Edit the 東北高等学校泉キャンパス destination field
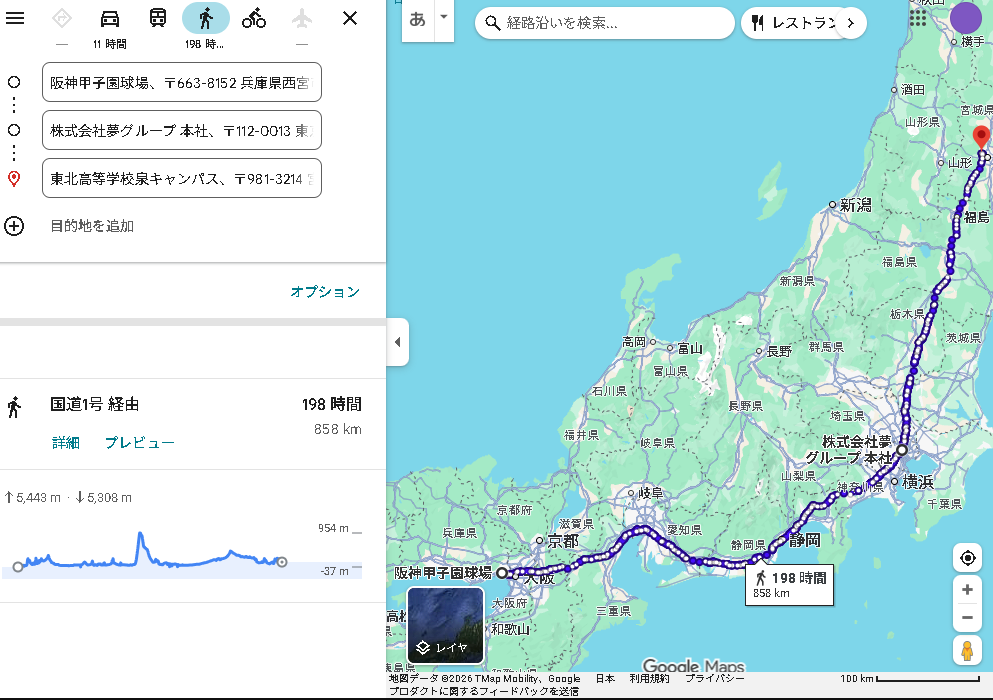 pyautogui.click(x=181, y=178)
